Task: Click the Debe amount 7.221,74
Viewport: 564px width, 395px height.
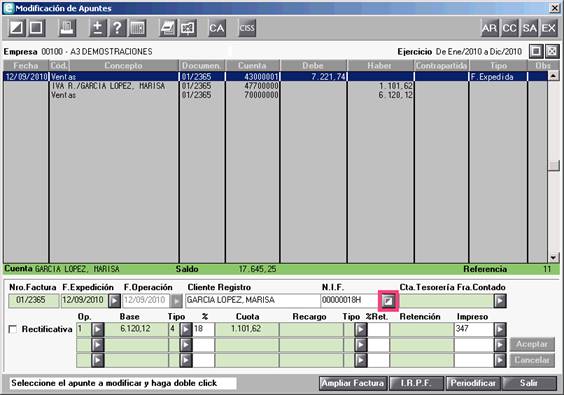Action: click(328, 76)
